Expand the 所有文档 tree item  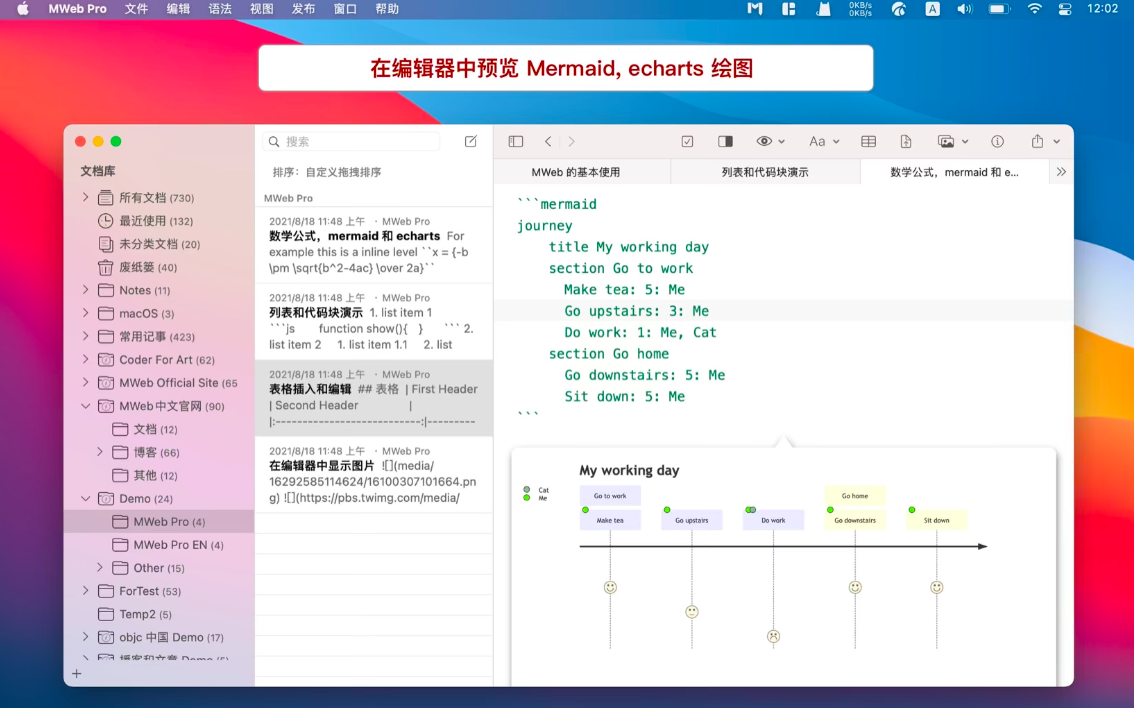(x=85, y=197)
